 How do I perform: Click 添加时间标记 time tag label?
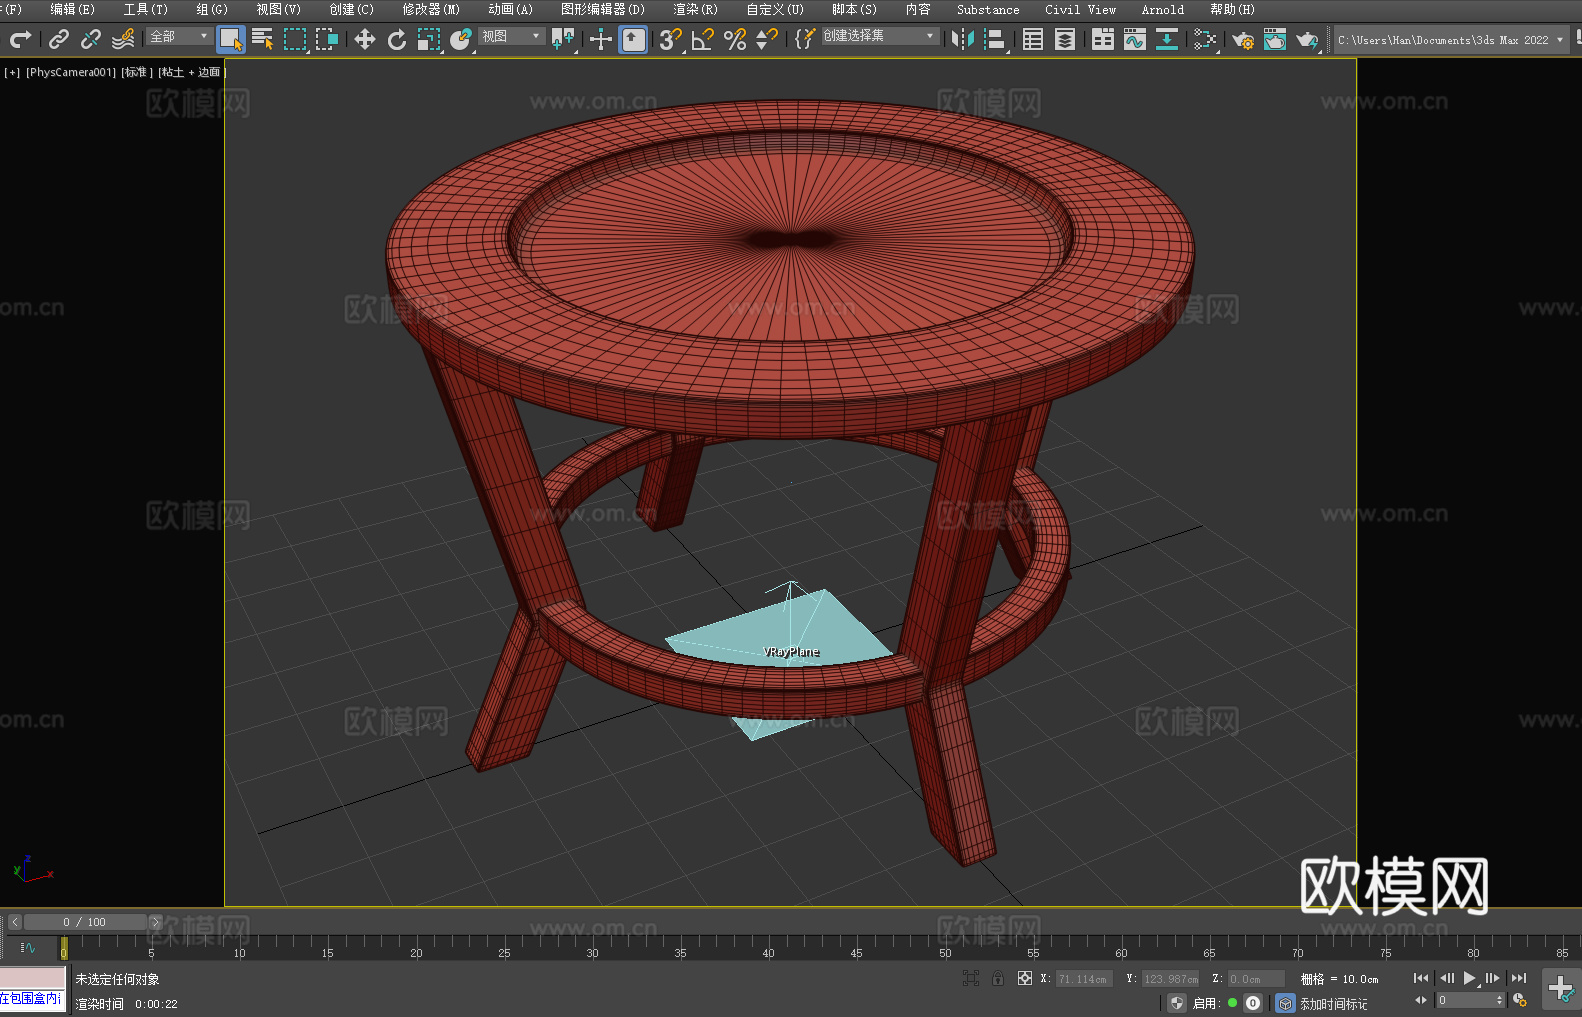[x=1333, y=1003]
